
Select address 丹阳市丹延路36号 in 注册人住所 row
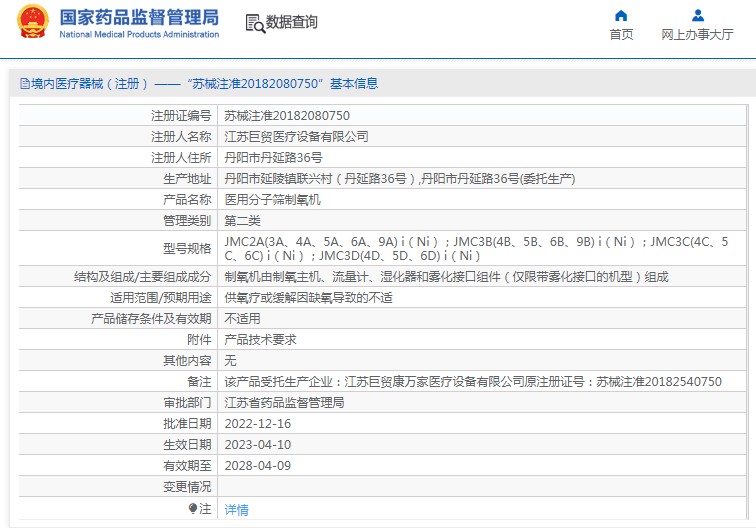click(273, 158)
